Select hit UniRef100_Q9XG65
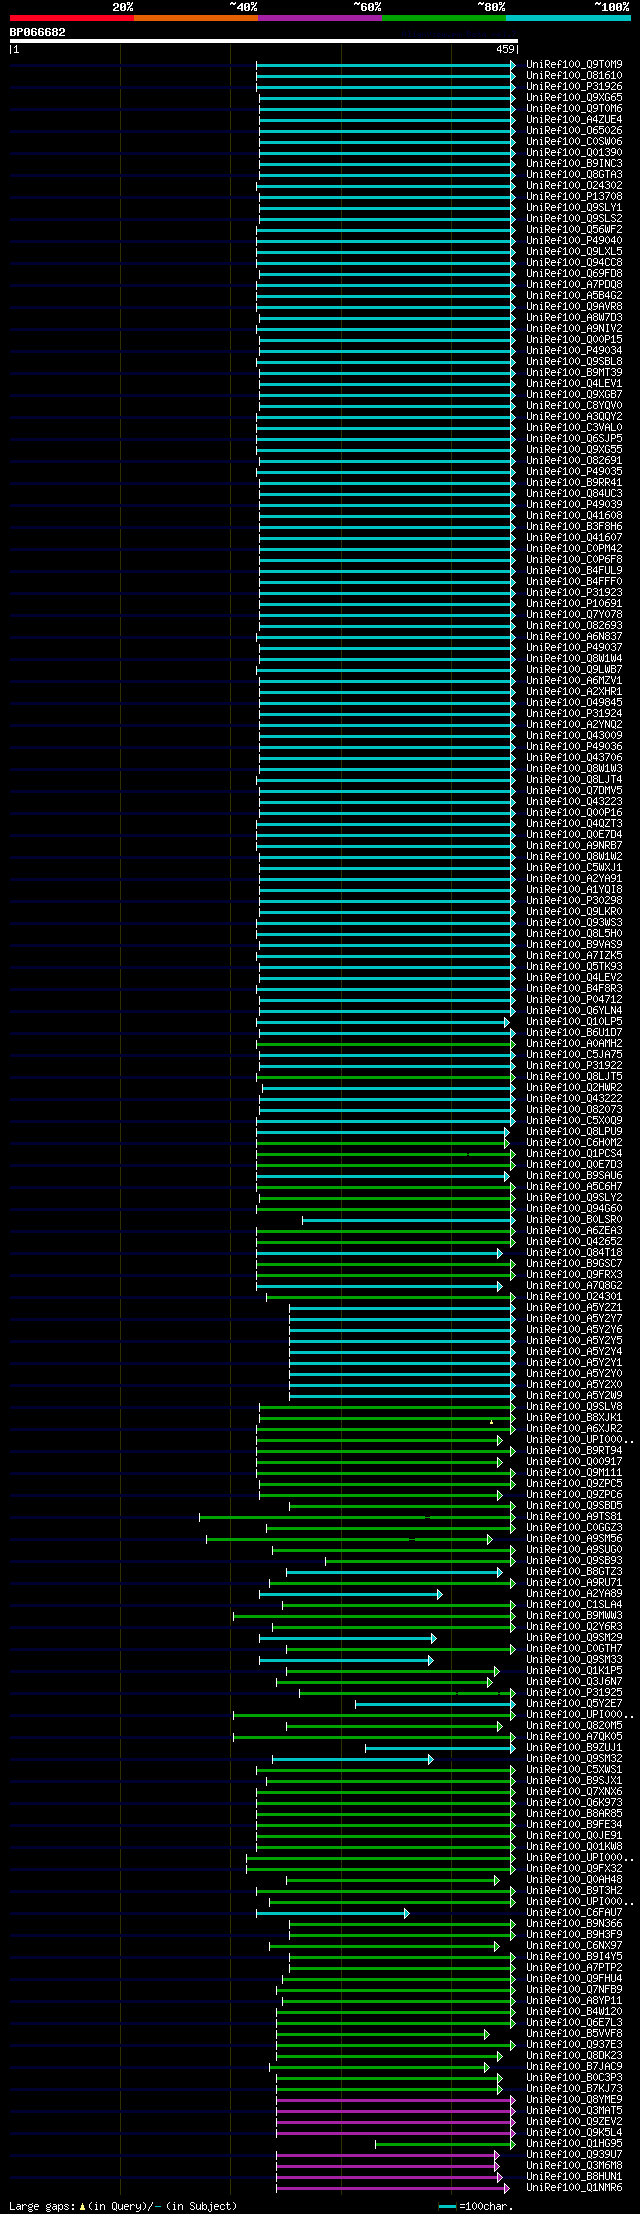 tap(574, 98)
